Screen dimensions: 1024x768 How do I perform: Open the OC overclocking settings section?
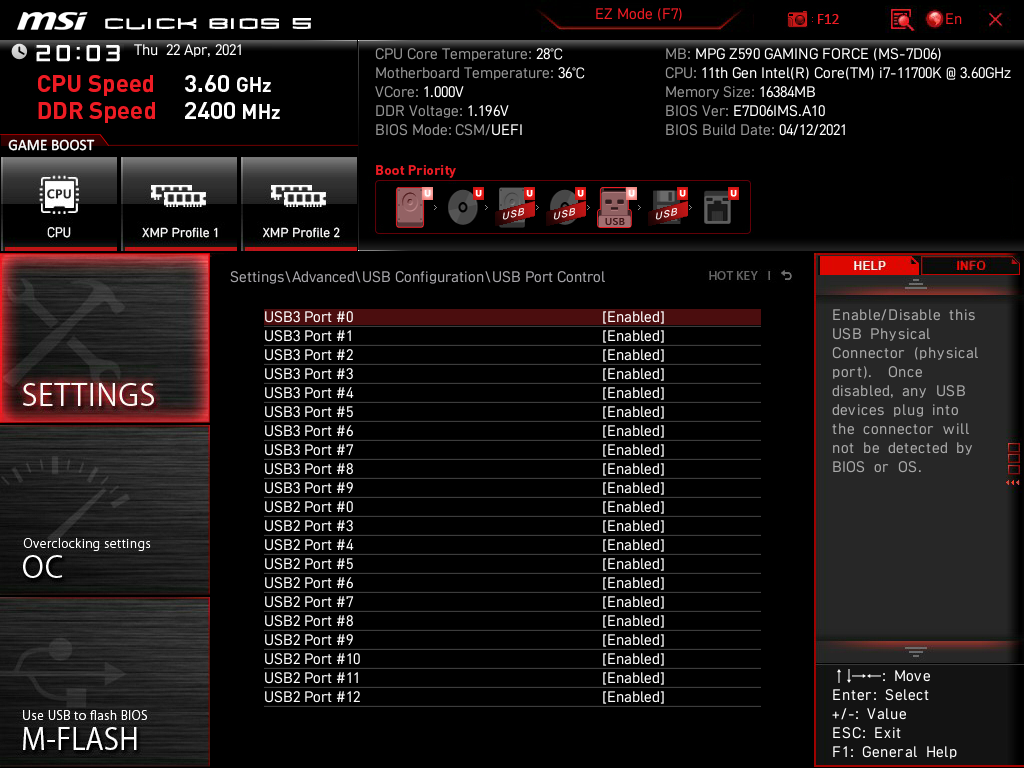click(x=104, y=511)
